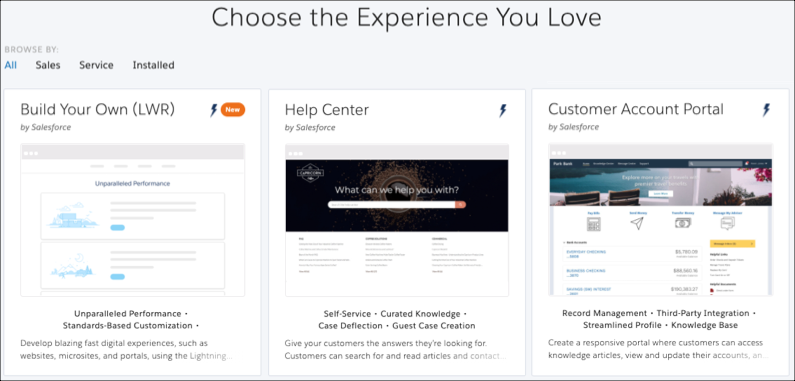
Task: Click 'Self-Service' feature text
Action: (x=347, y=314)
